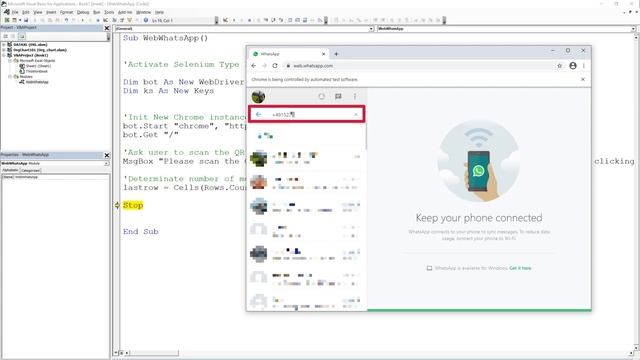Expand the OrgChartXL project node
The height and width of the screenshot is (360, 640).
point(4,50)
